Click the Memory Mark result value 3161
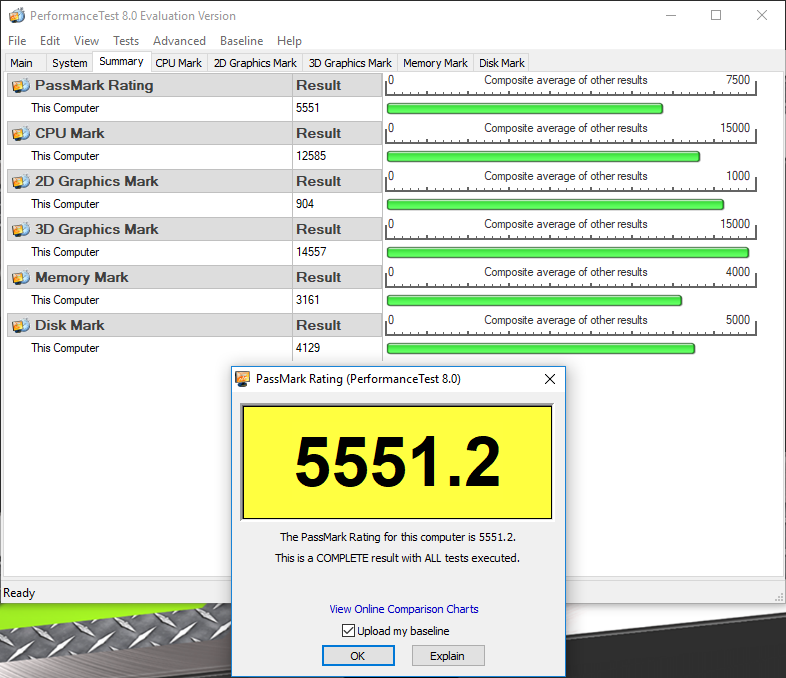This screenshot has height=678, width=786. (307, 300)
